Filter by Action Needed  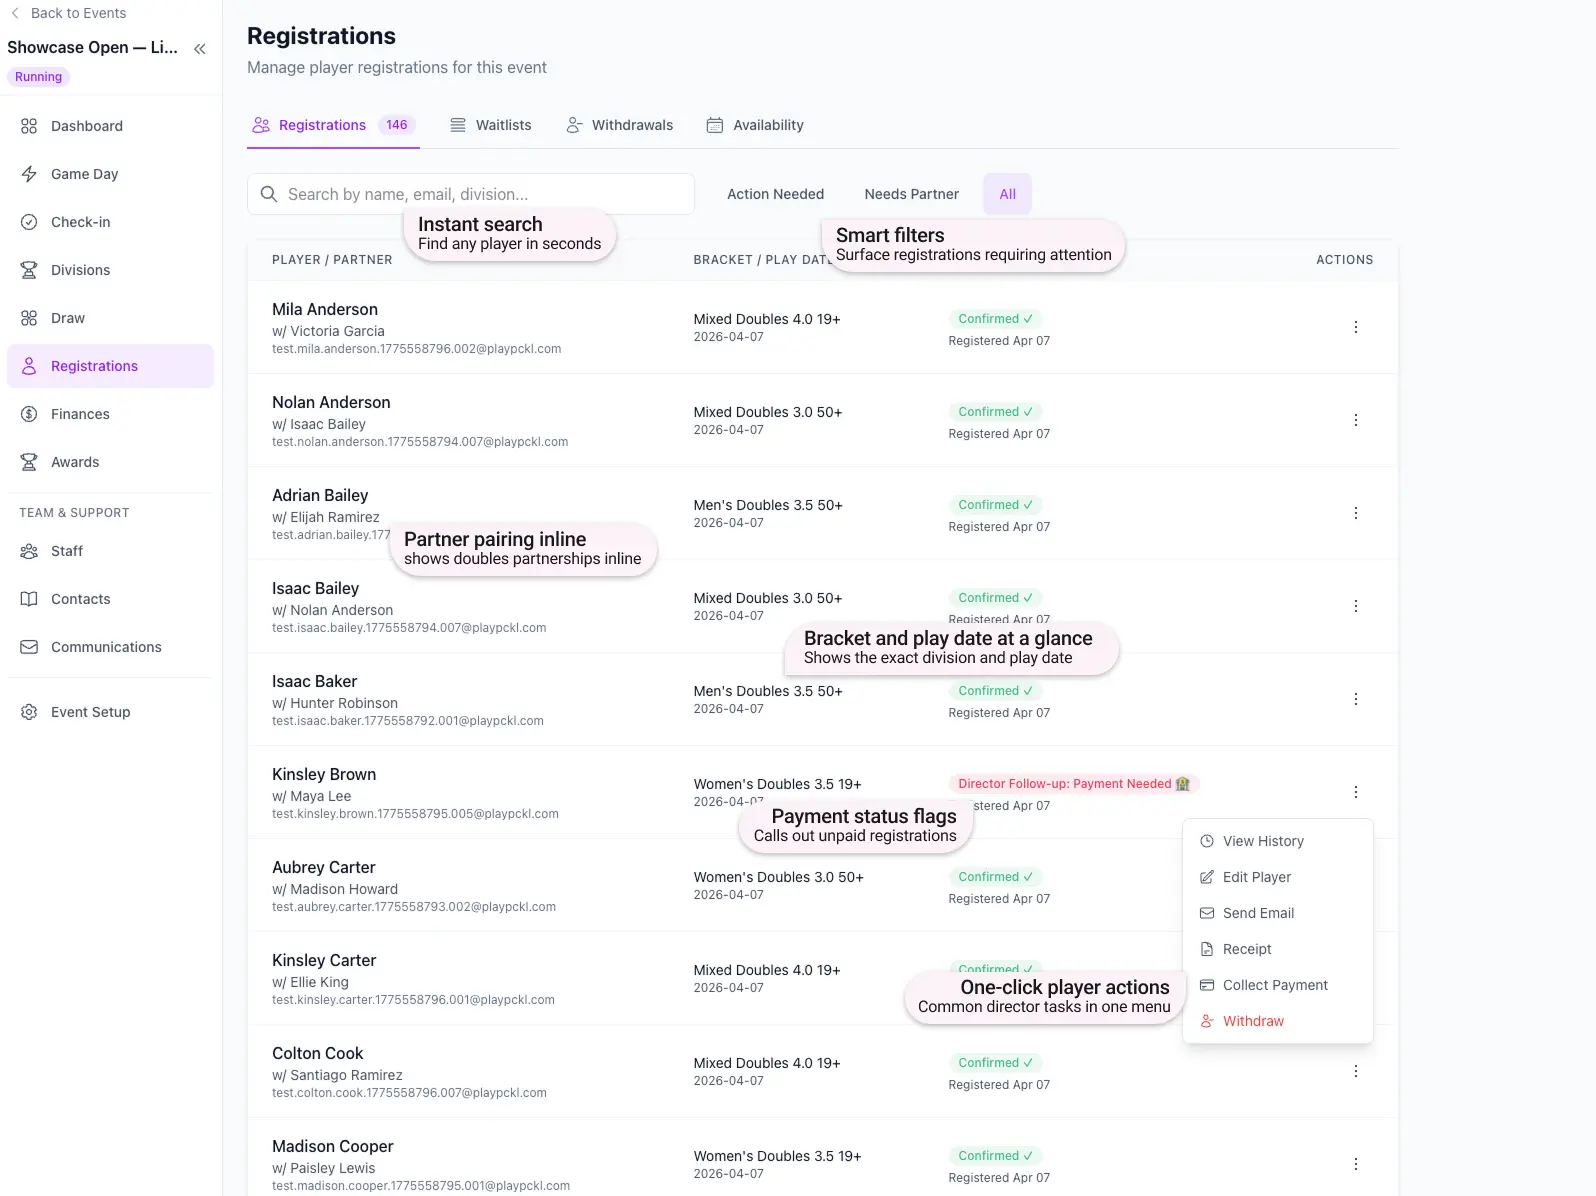775,194
